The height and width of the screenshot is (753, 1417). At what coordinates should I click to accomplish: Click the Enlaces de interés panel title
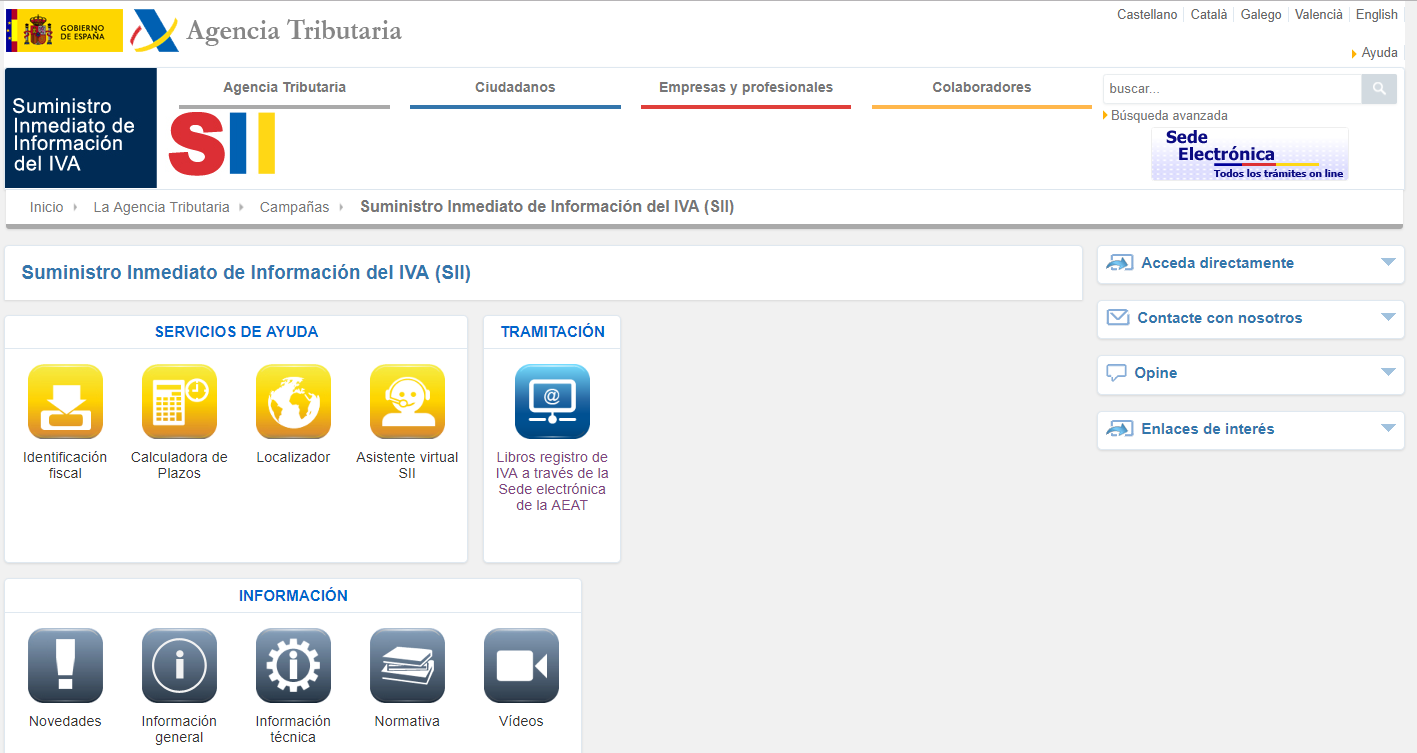[1208, 429]
